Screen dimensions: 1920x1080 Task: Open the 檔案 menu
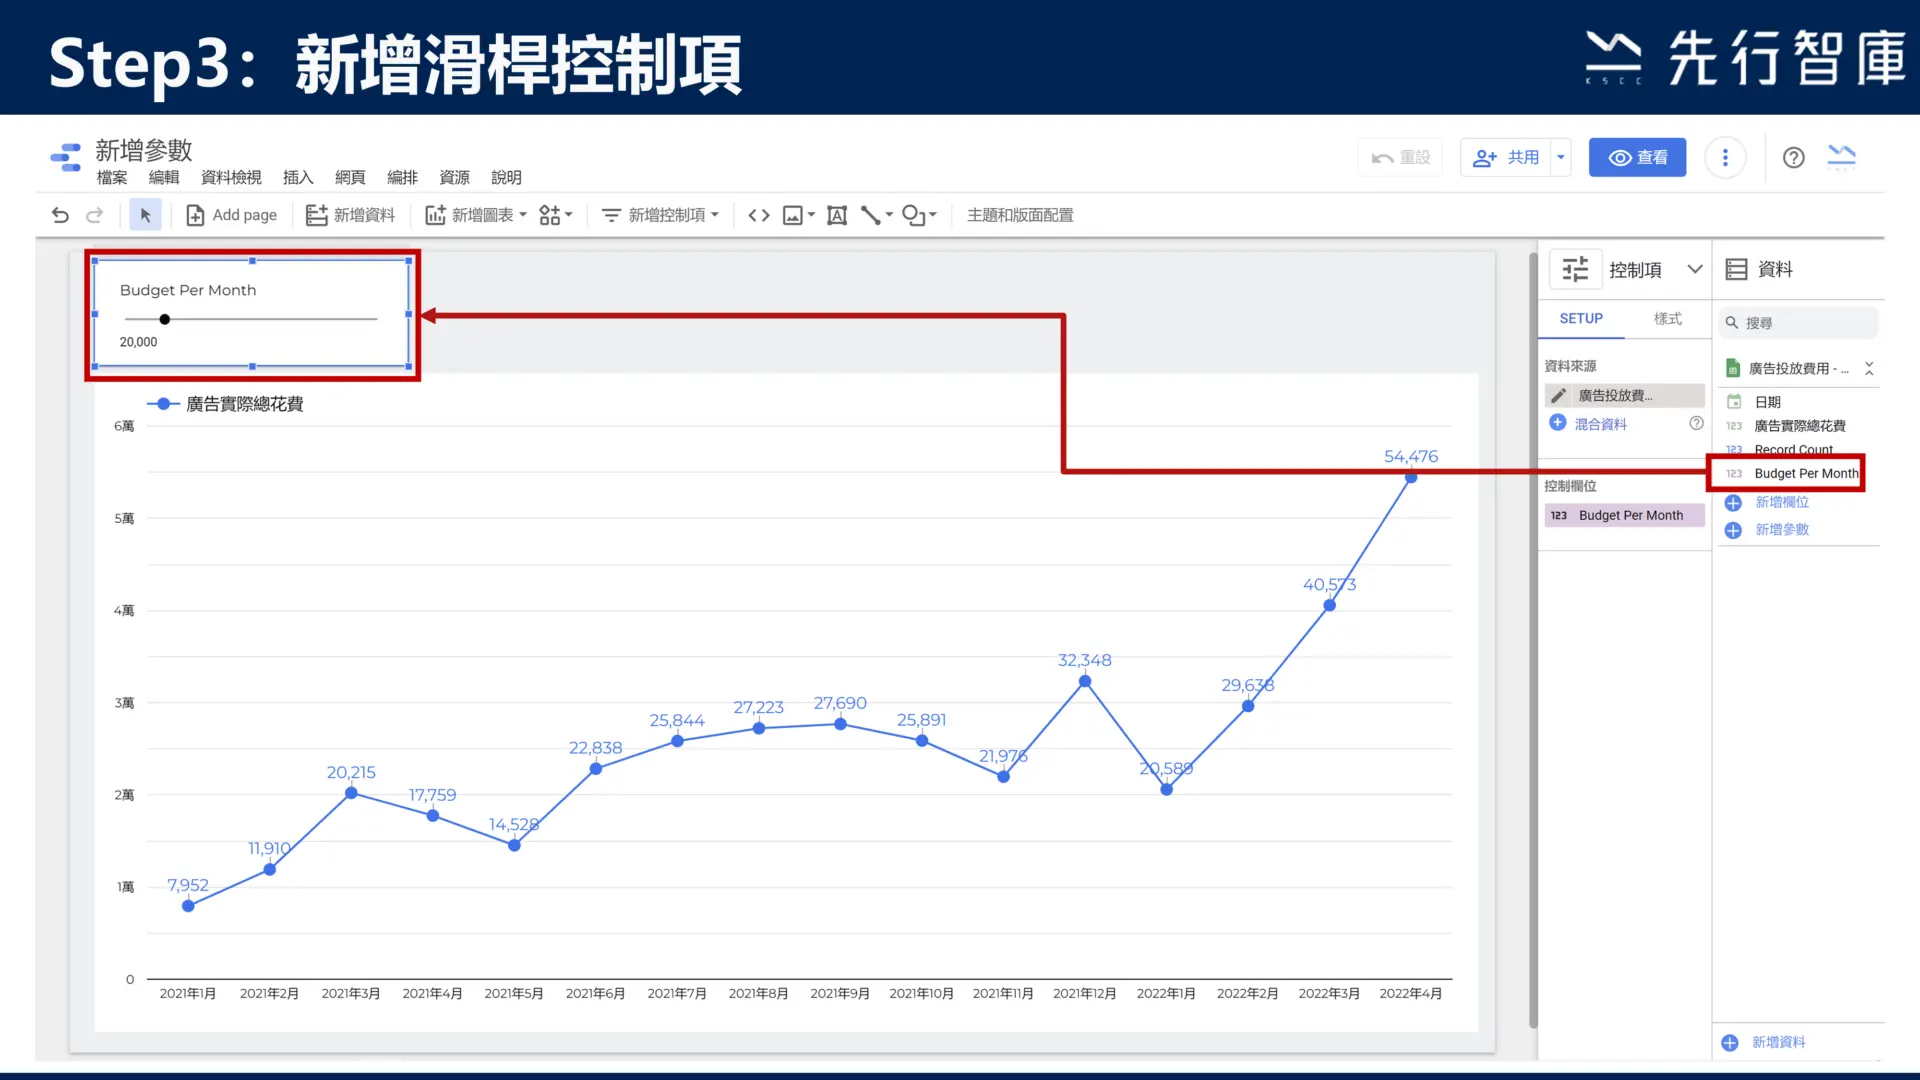(112, 177)
